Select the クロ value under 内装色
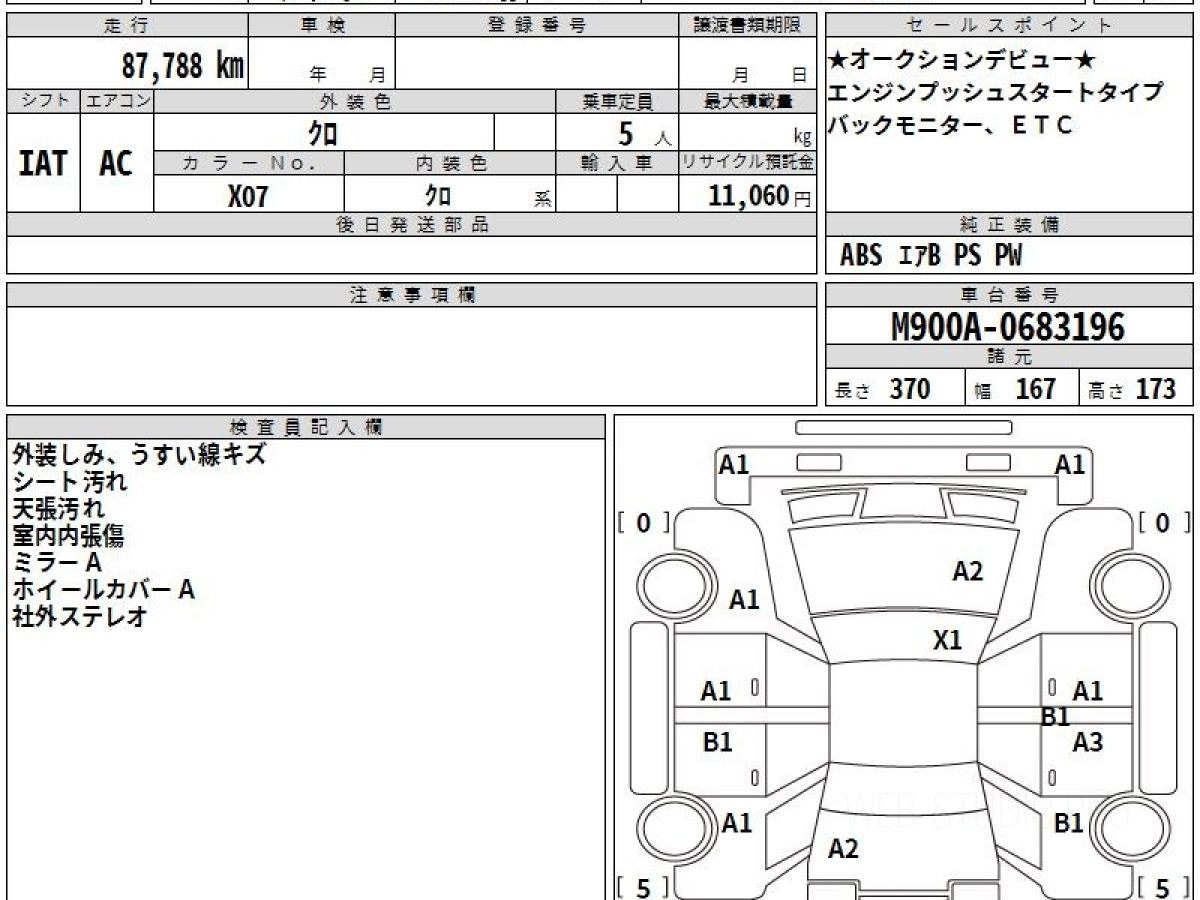This screenshot has width=1200, height=900. [x=438, y=195]
